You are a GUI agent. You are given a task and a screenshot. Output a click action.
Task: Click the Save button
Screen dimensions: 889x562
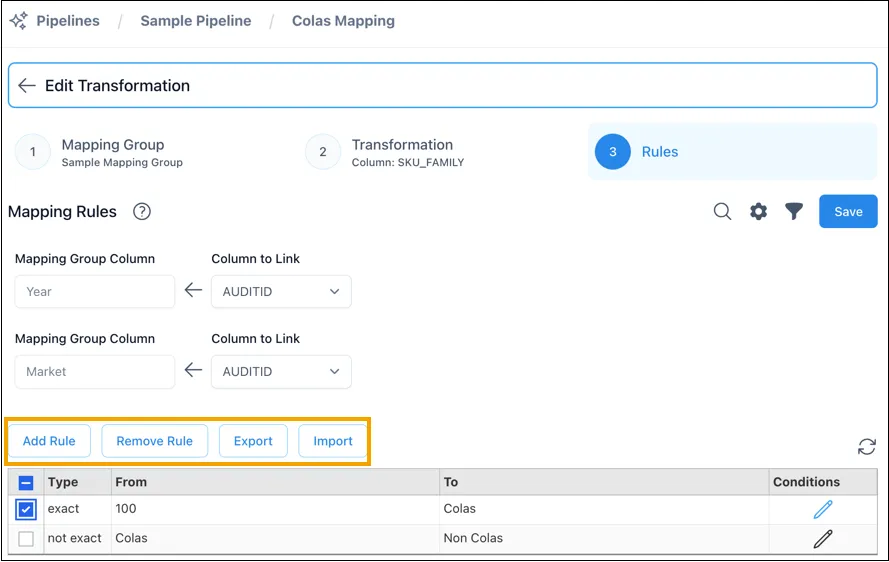pyautogui.click(x=848, y=212)
